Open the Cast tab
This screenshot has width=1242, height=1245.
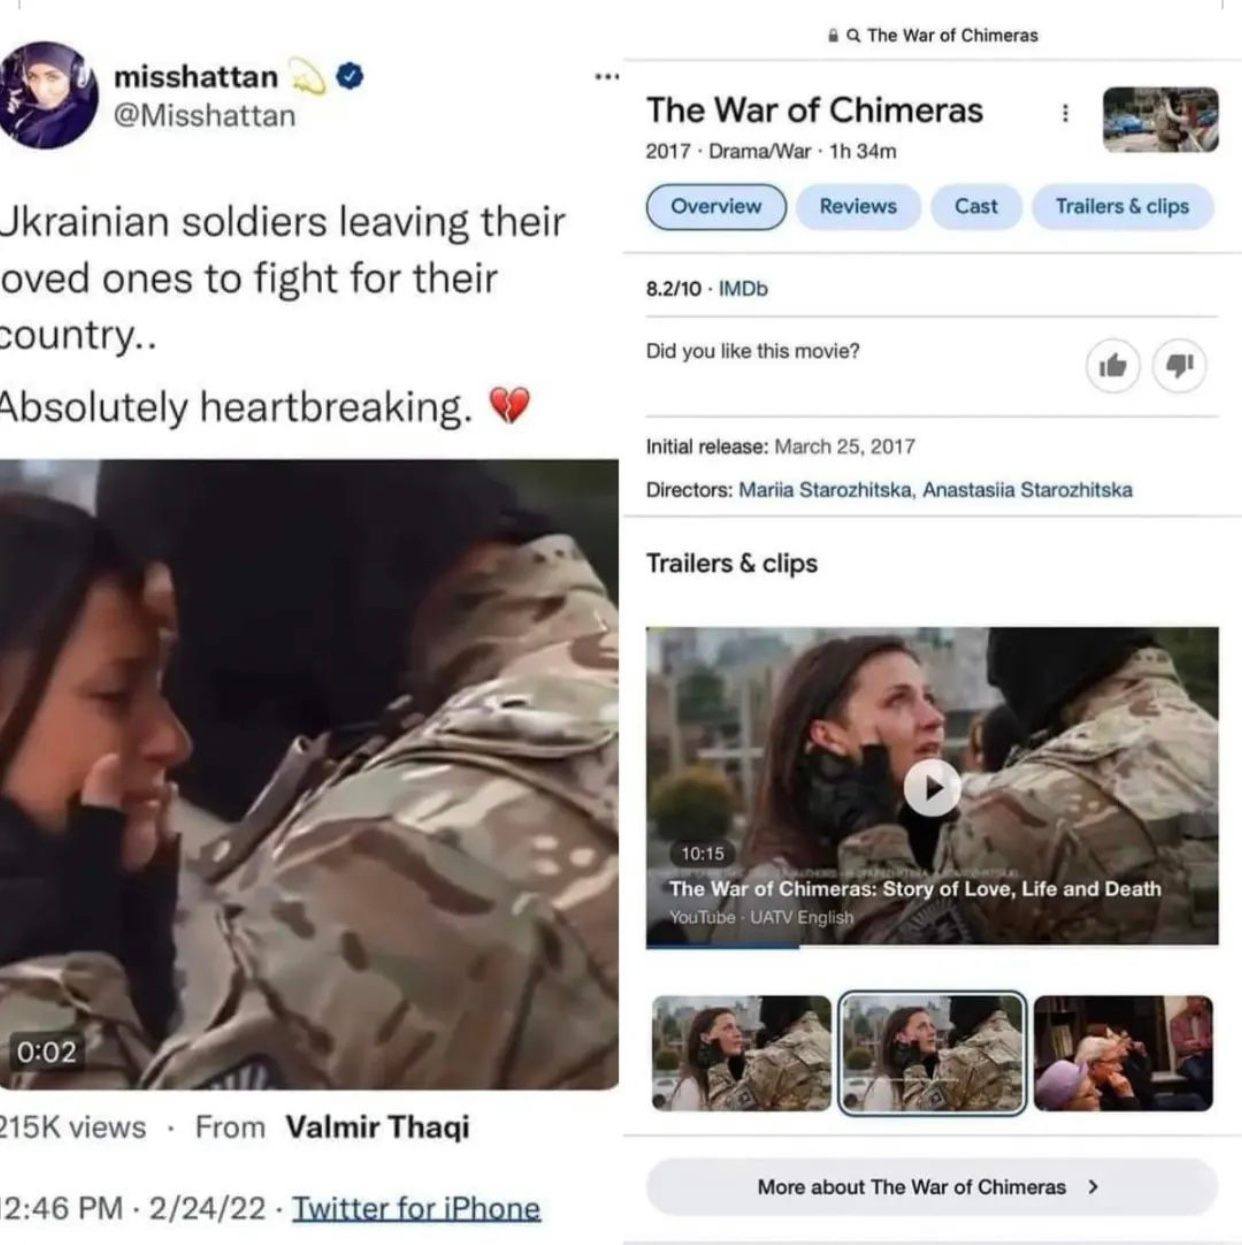click(976, 206)
